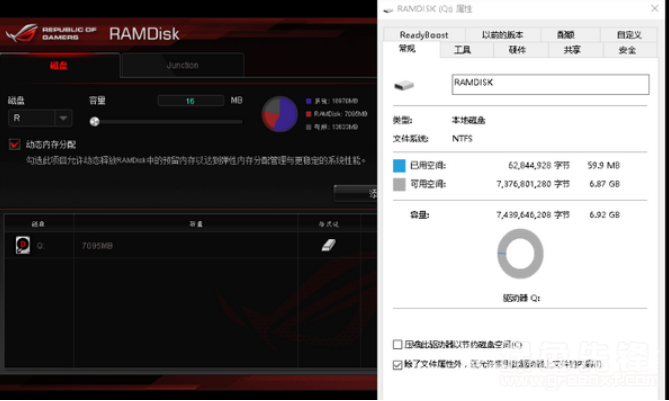Switch to the Junction tab
This screenshot has height=401, width=669.
183,65
